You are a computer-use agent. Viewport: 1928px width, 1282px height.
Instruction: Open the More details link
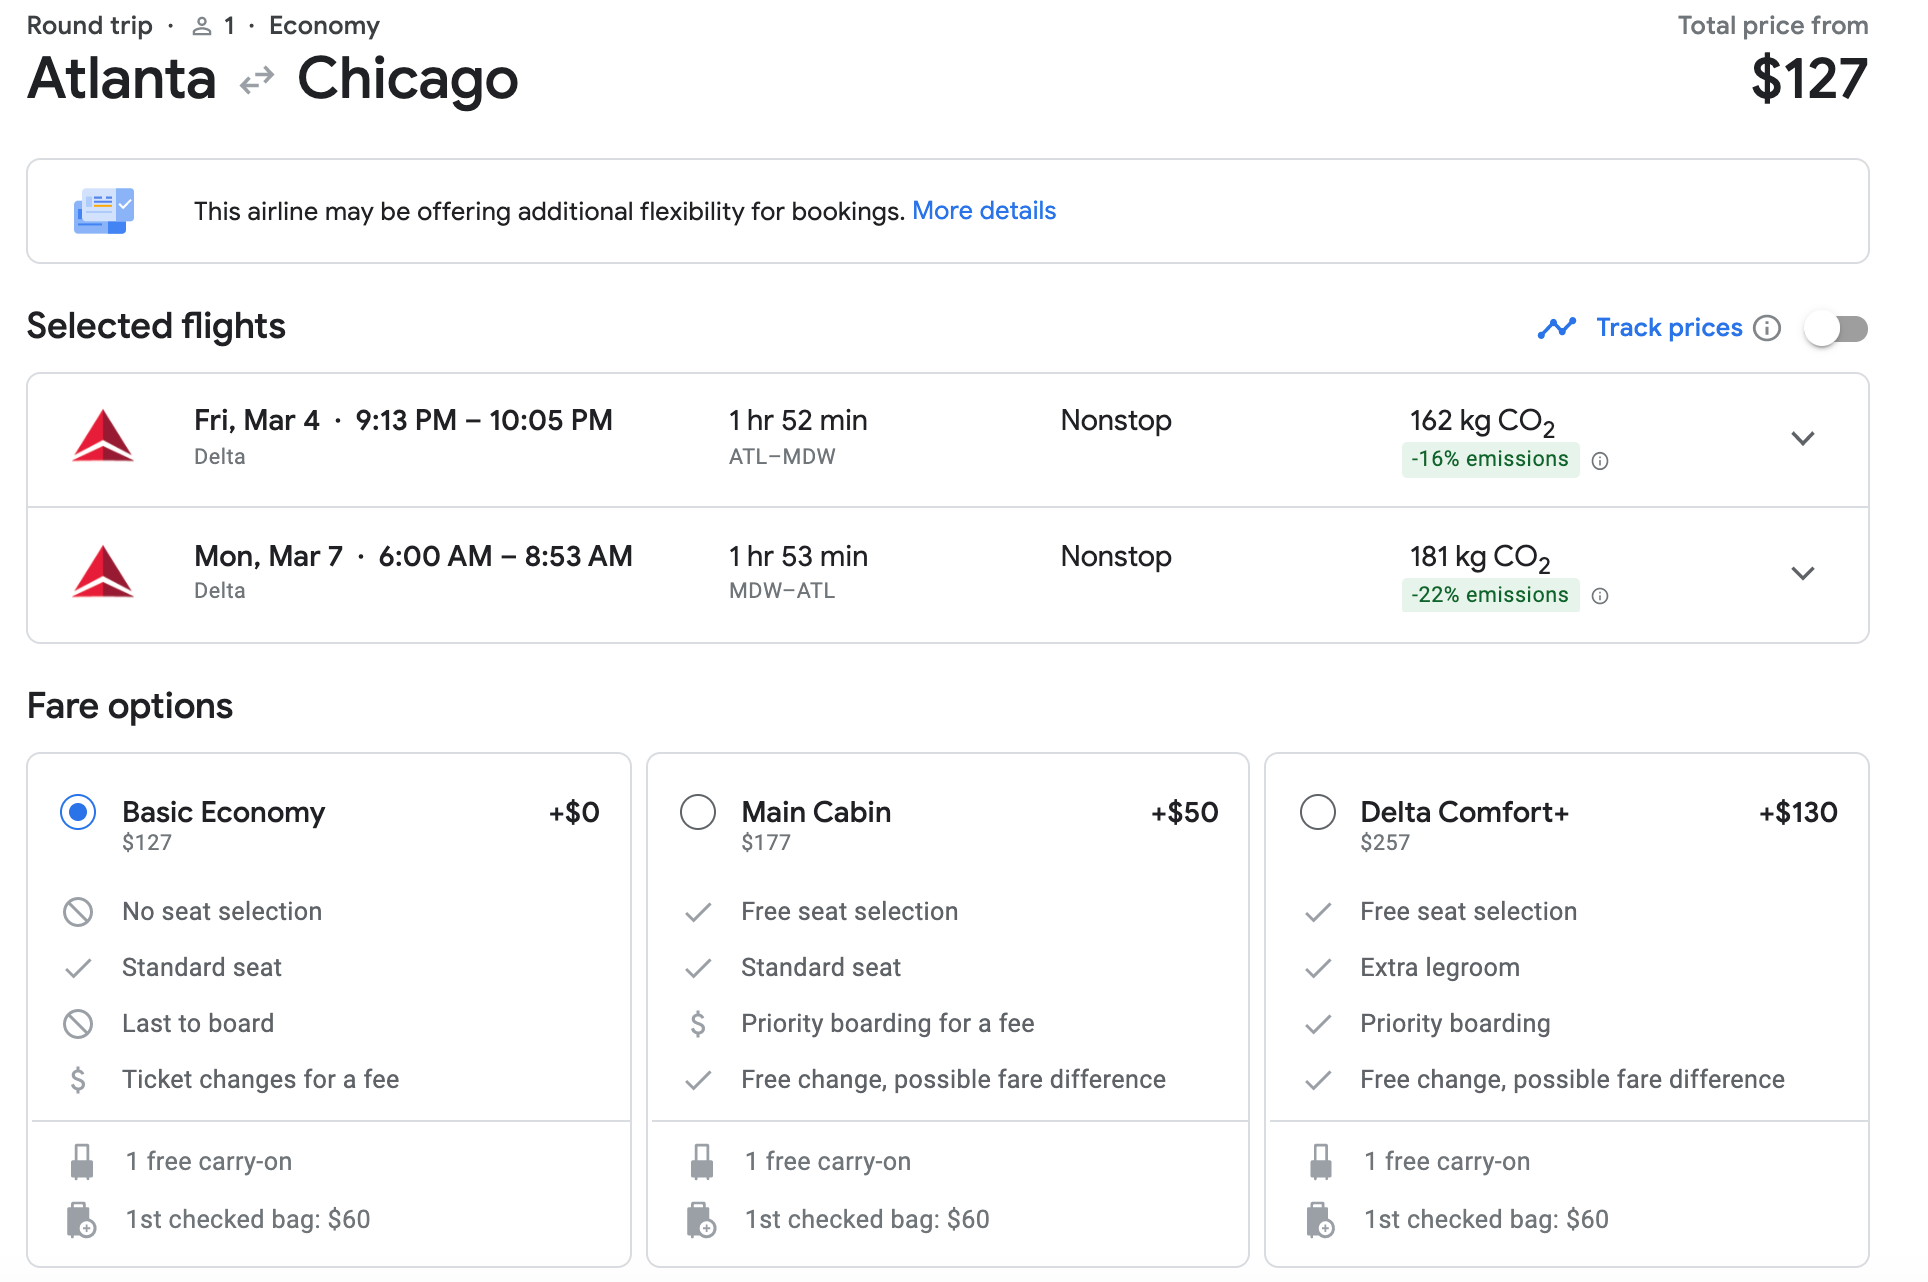983,211
